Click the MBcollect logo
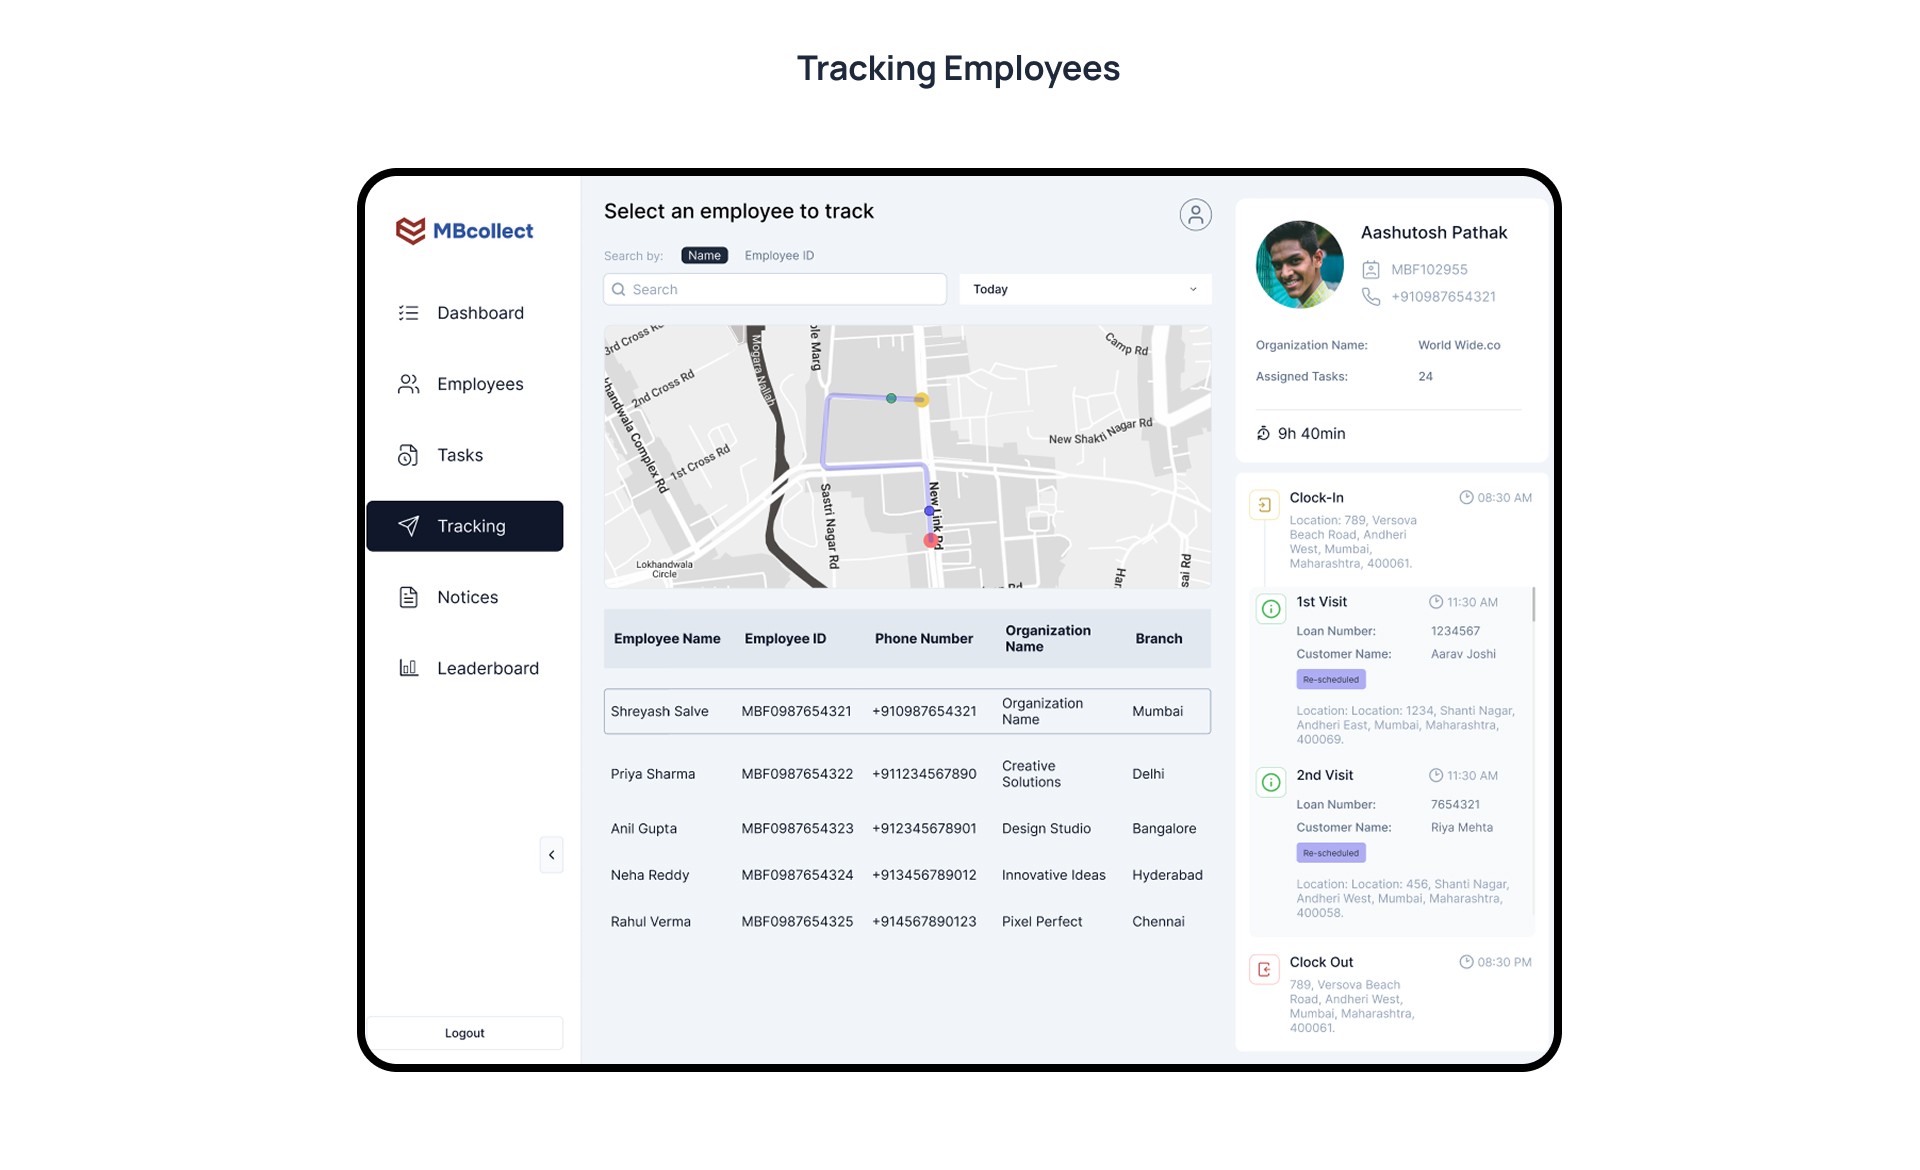1920x1170 pixels. click(465, 231)
